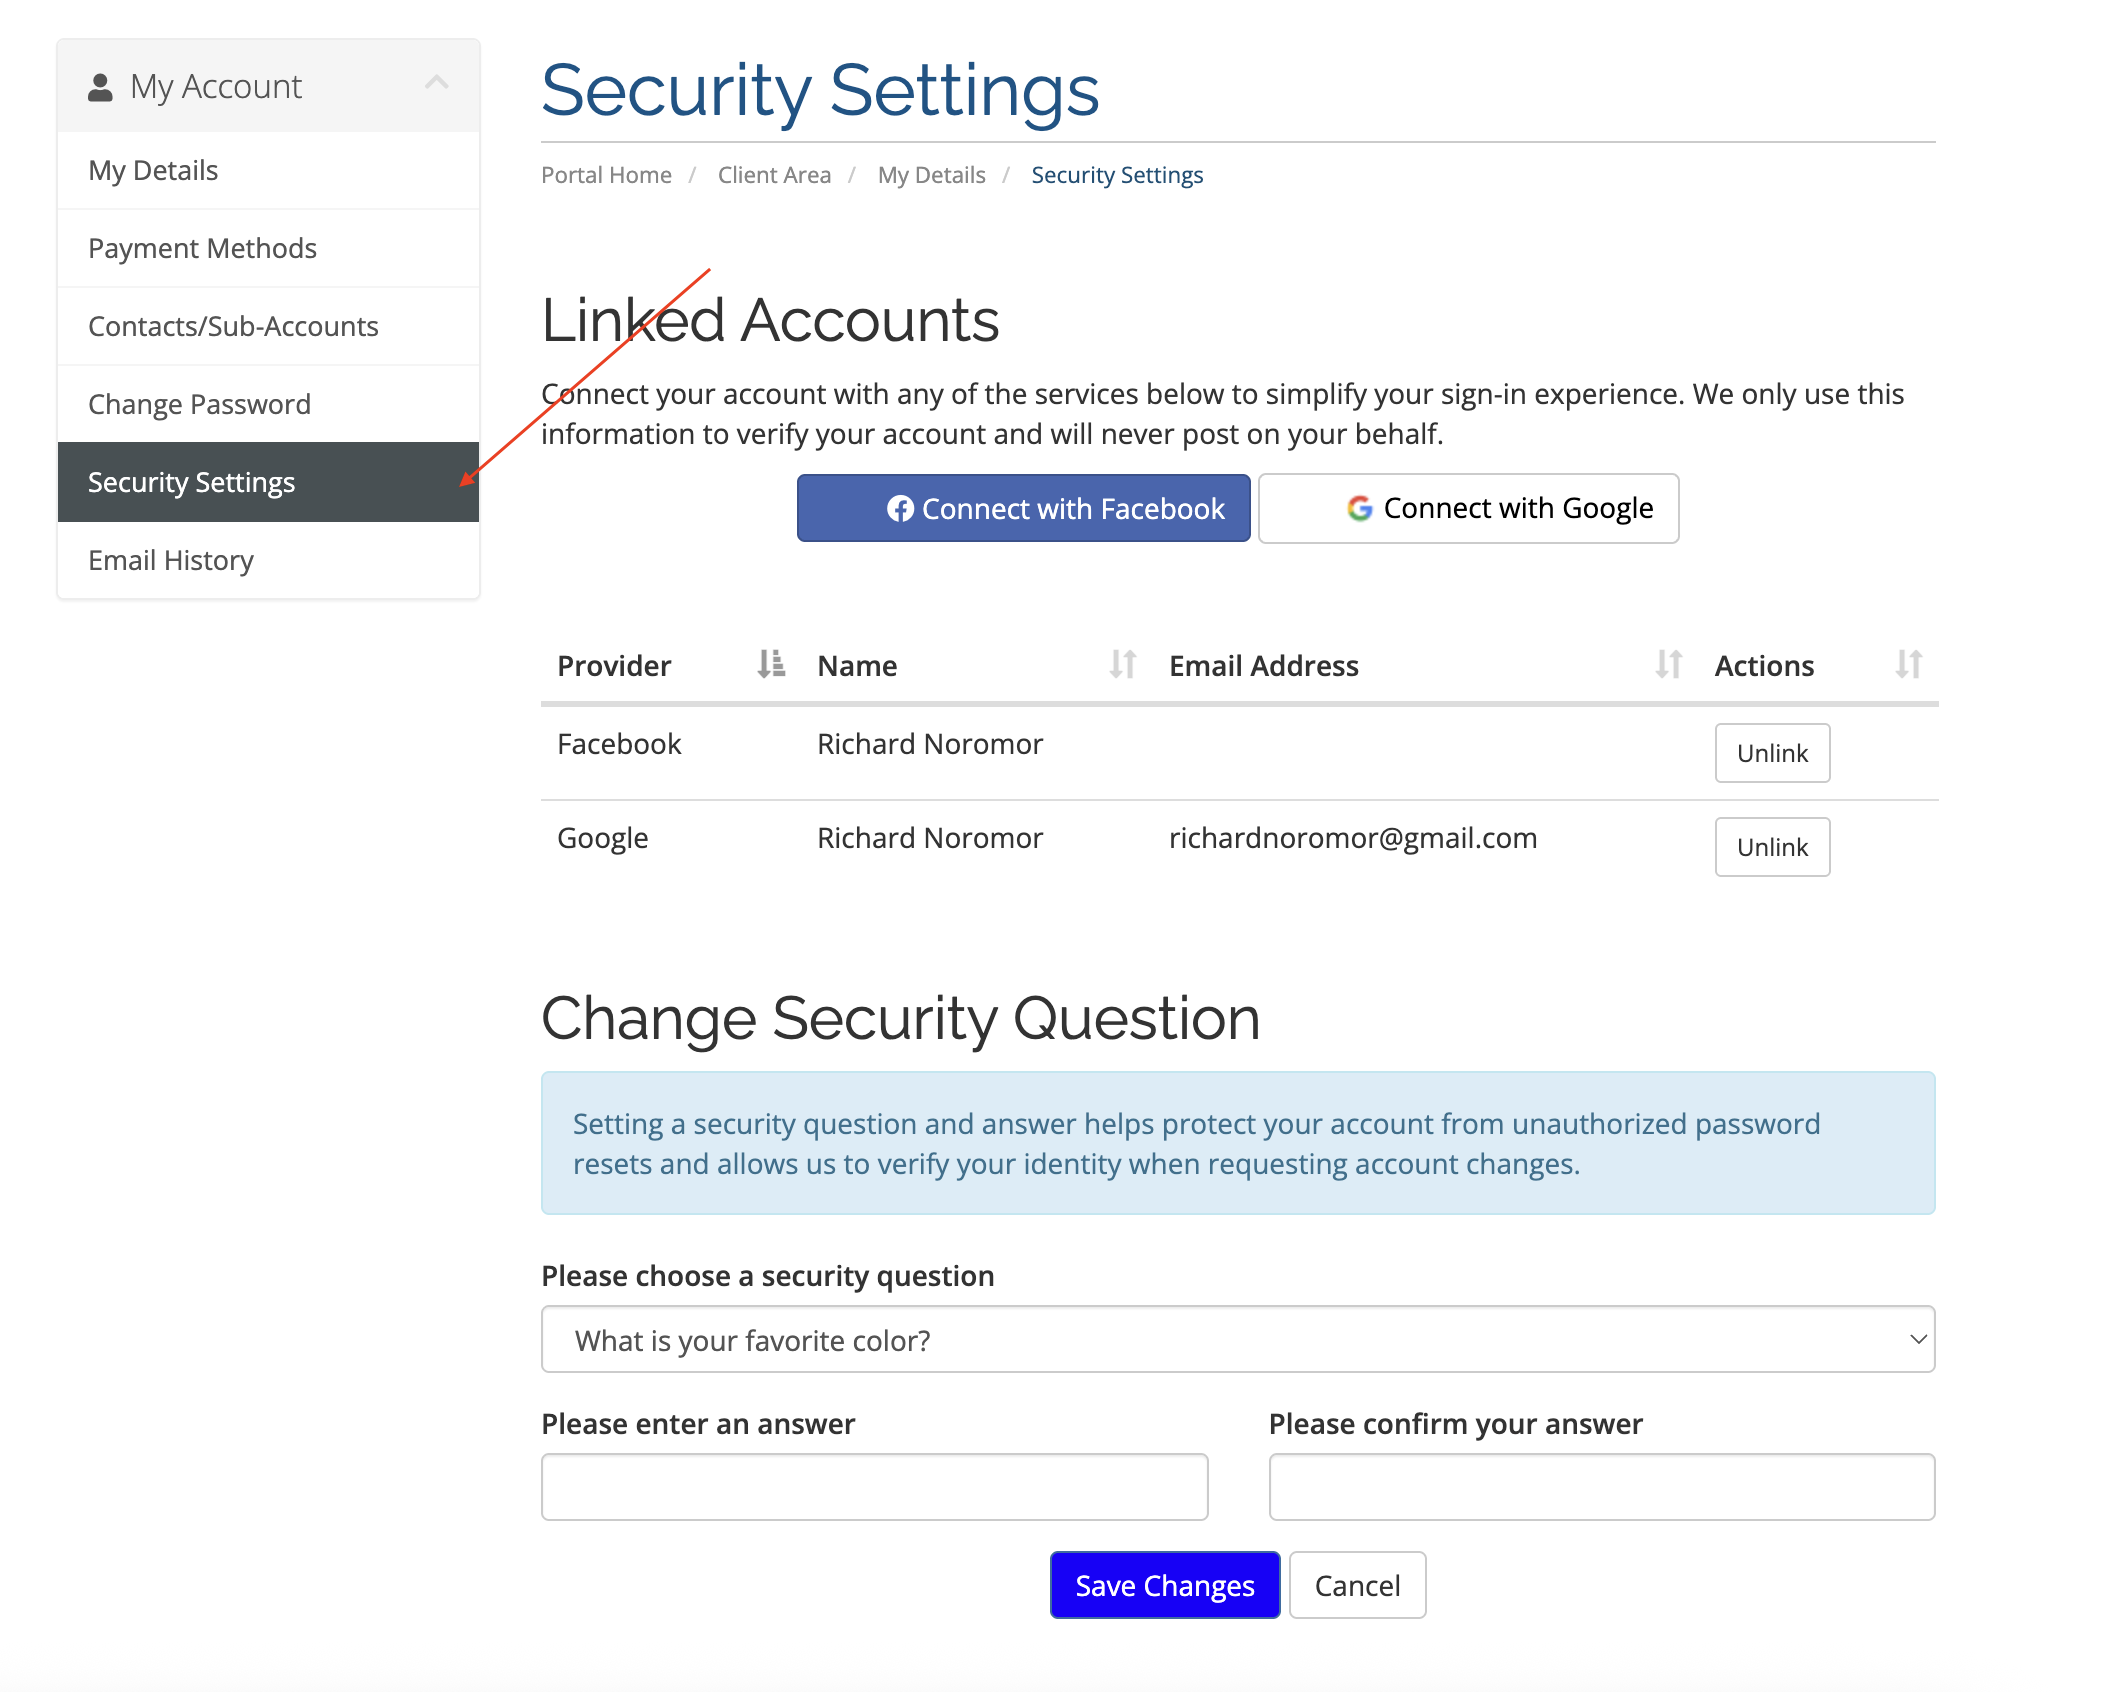Select Change Password in sidebar
This screenshot has width=2120, height=1692.
(x=199, y=404)
